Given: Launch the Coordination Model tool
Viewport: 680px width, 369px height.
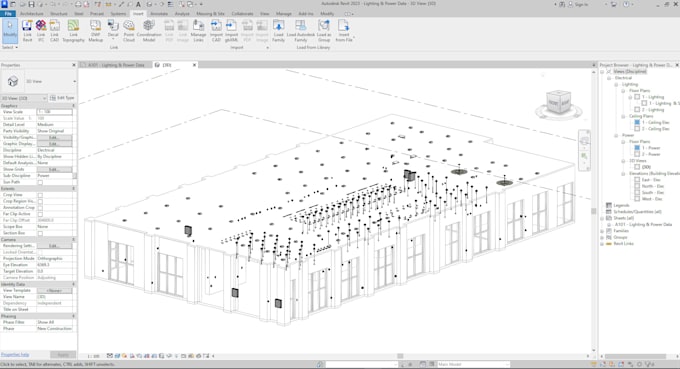Looking at the screenshot, I should [x=149, y=31].
